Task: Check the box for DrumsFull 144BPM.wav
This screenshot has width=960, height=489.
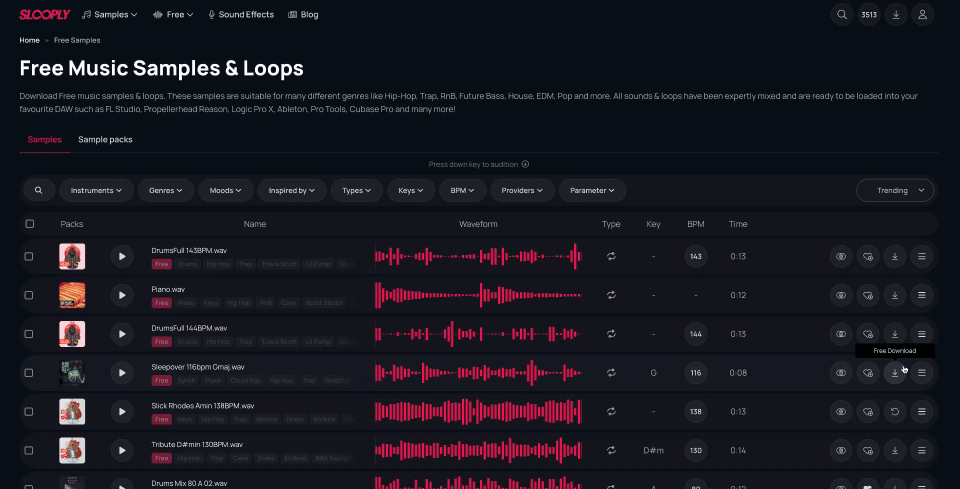Action: pyautogui.click(x=29, y=334)
